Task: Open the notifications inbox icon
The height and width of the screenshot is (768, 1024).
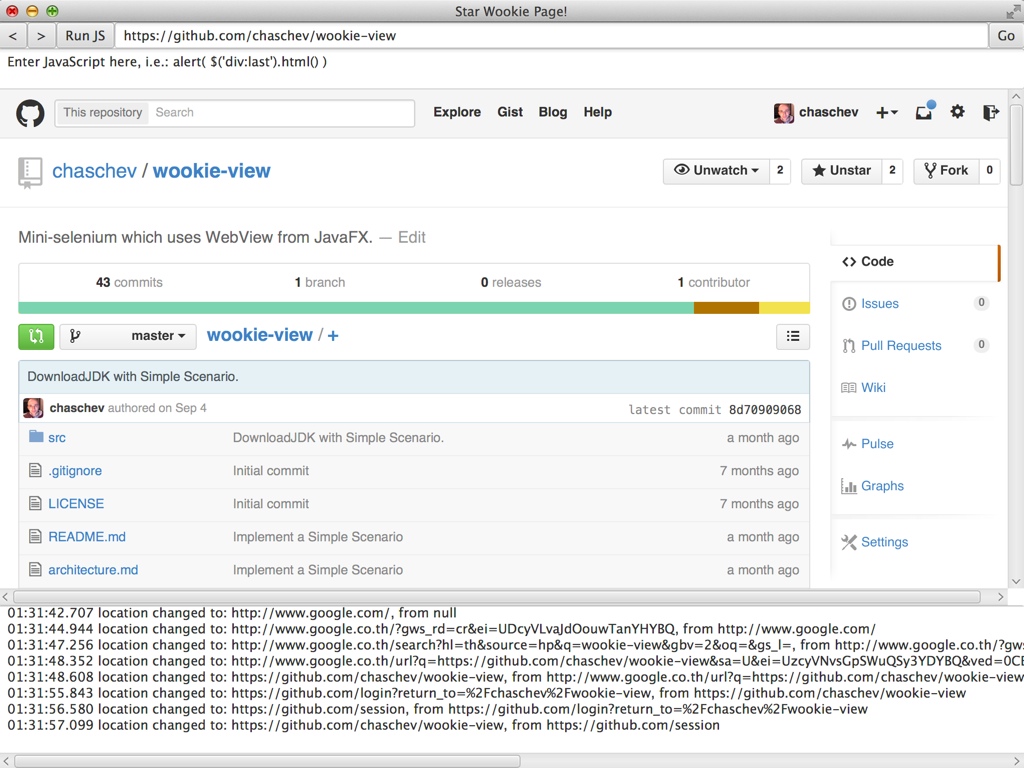Action: [924, 112]
